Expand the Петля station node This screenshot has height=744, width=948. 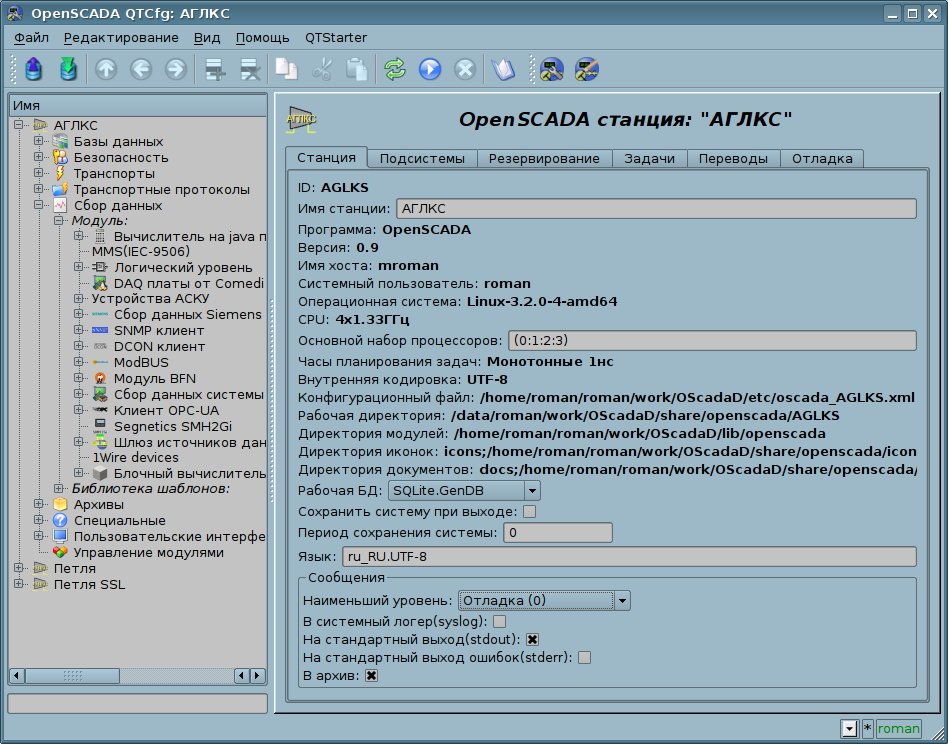tap(19, 568)
